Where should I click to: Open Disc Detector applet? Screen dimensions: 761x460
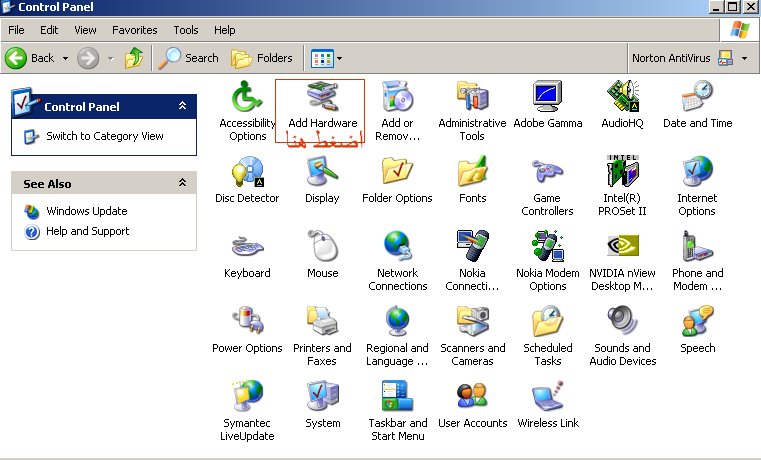click(x=247, y=180)
